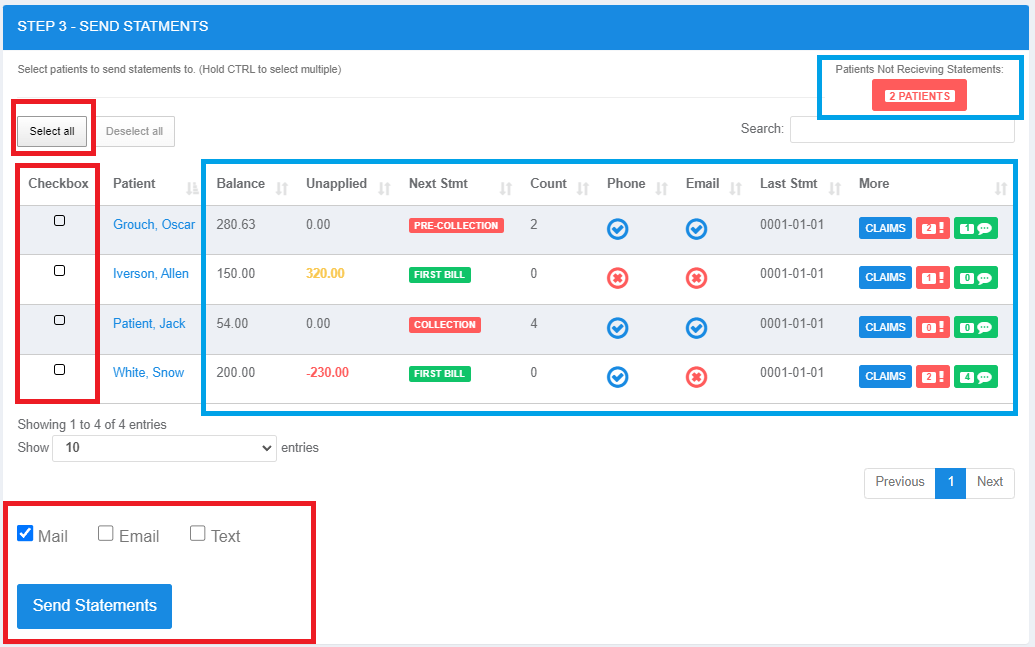Open comments badge for Grouch, Oscar
1035x647 pixels.
976,228
